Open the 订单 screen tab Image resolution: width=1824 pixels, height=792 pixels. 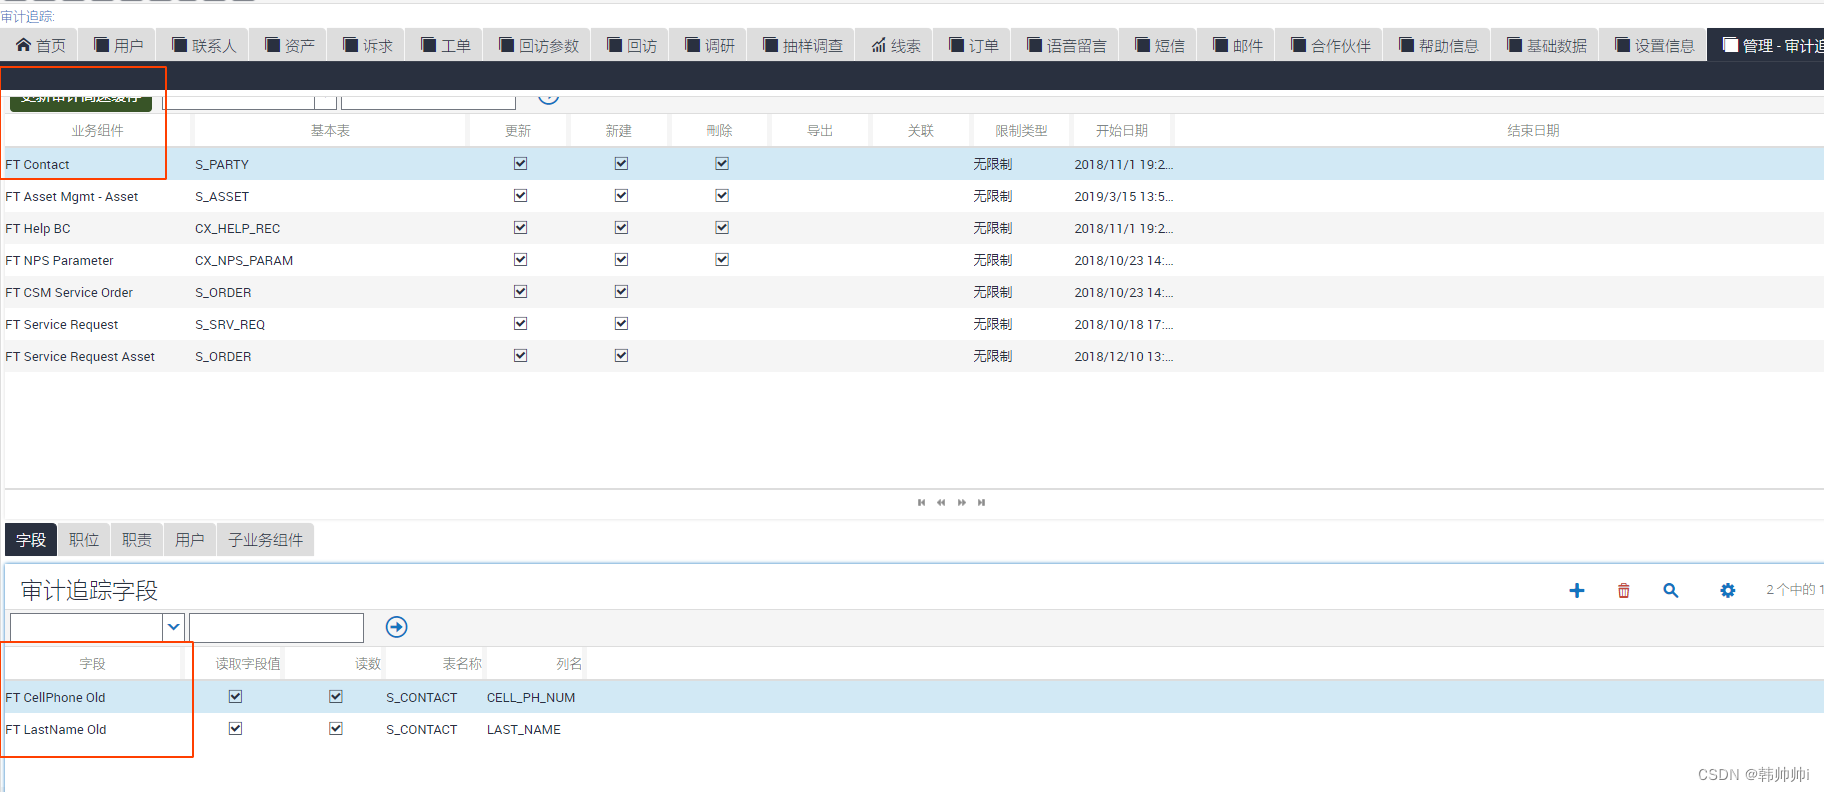pos(974,45)
